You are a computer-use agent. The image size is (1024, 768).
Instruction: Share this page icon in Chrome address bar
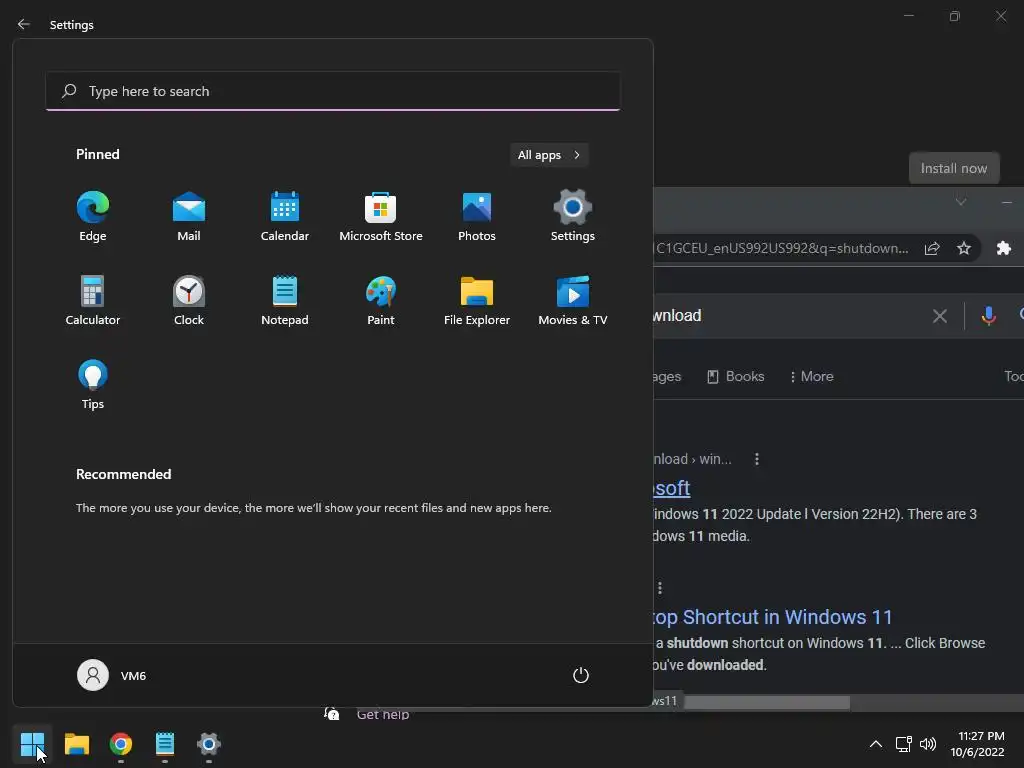(932, 248)
